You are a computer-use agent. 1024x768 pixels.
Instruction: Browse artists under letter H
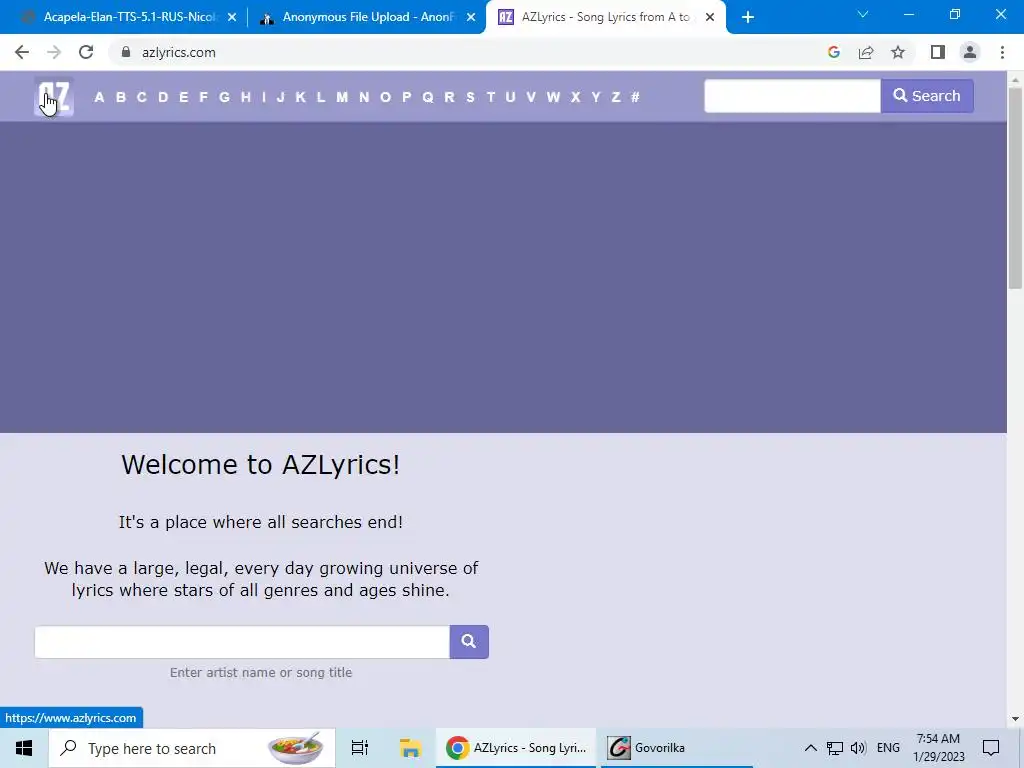(x=246, y=97)
